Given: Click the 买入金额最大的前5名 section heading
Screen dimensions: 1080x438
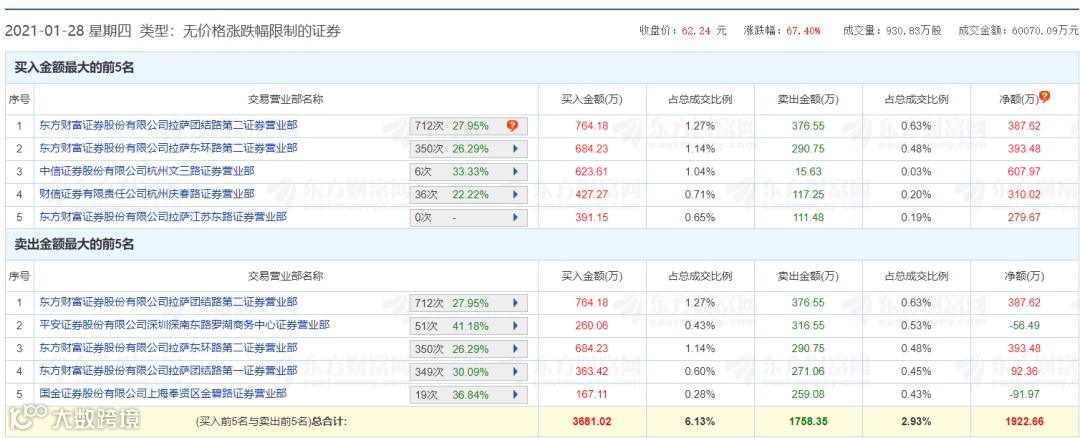Looking at the screenshot, I should pos(74,68).
